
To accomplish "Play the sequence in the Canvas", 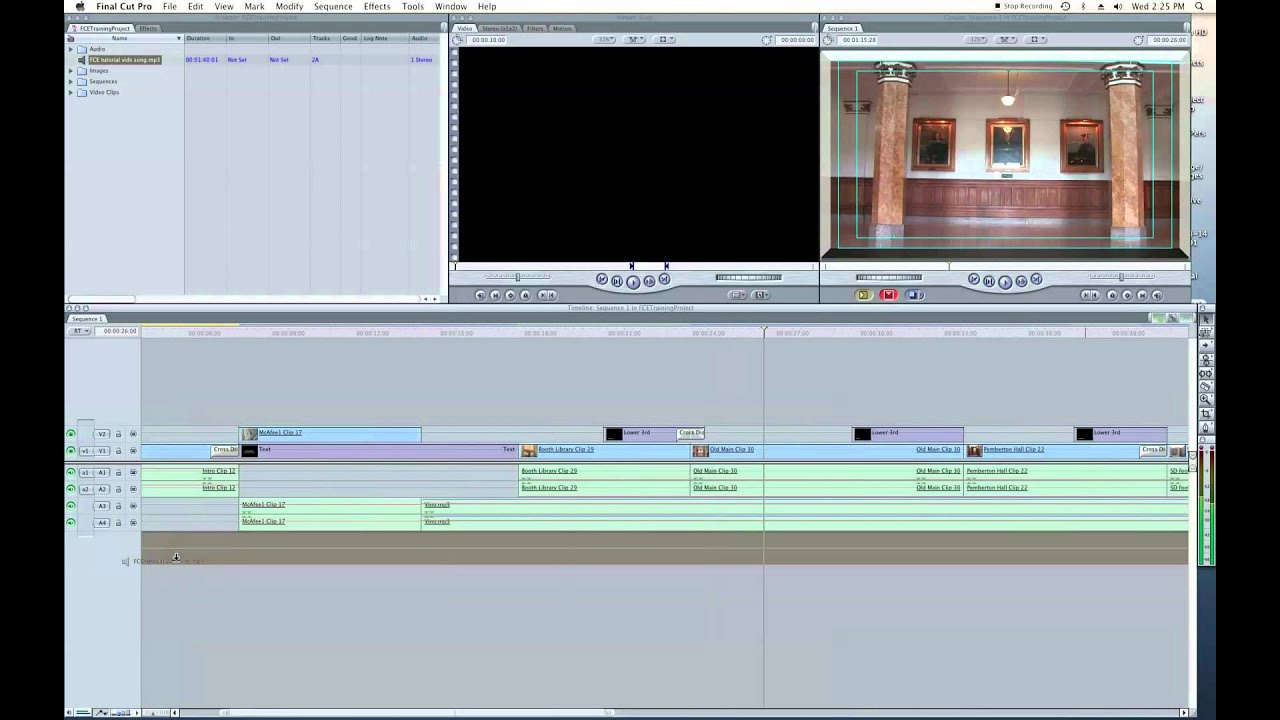I will click(x=1005, y=282).
